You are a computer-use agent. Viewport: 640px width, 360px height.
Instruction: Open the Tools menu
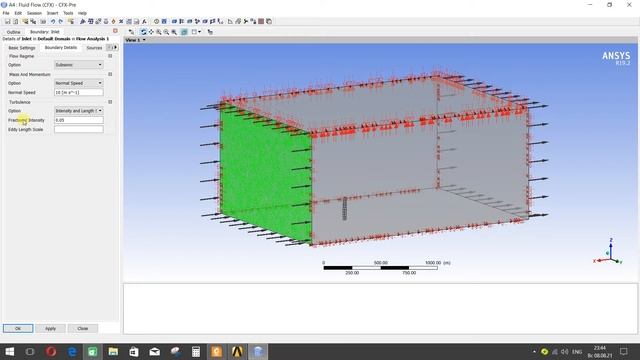(68, 13)
